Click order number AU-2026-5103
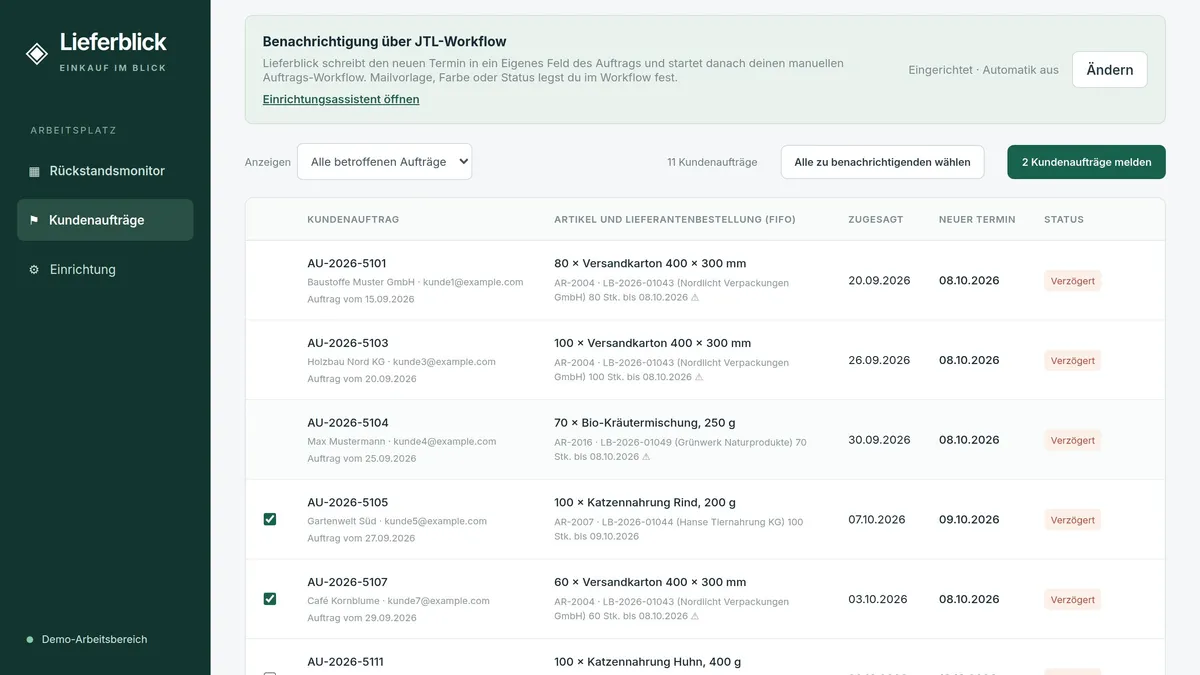The image size is (1200, 675). pos(347,343)
